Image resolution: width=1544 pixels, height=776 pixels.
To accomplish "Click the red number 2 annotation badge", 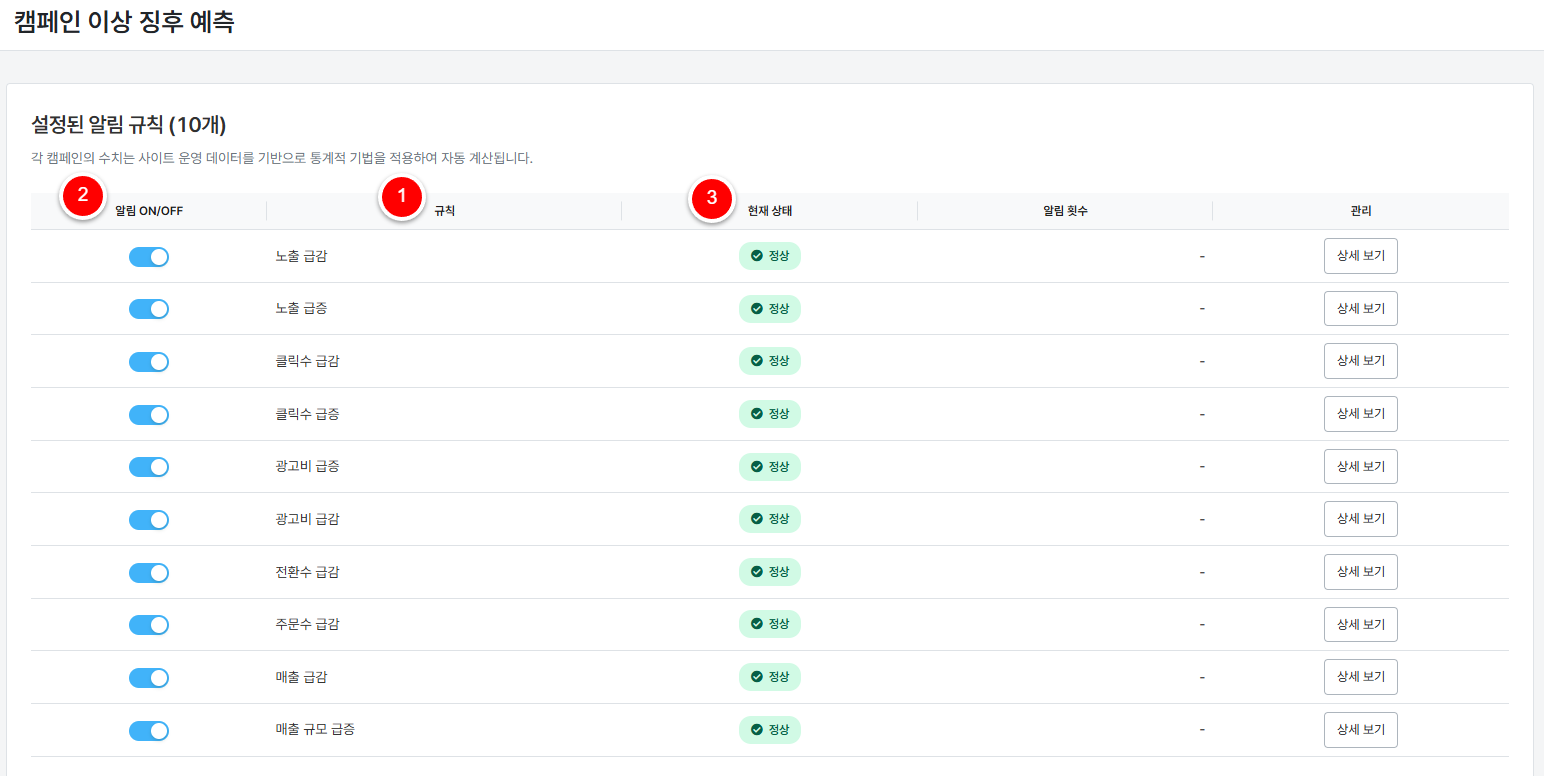I will (x=83, y=198).
